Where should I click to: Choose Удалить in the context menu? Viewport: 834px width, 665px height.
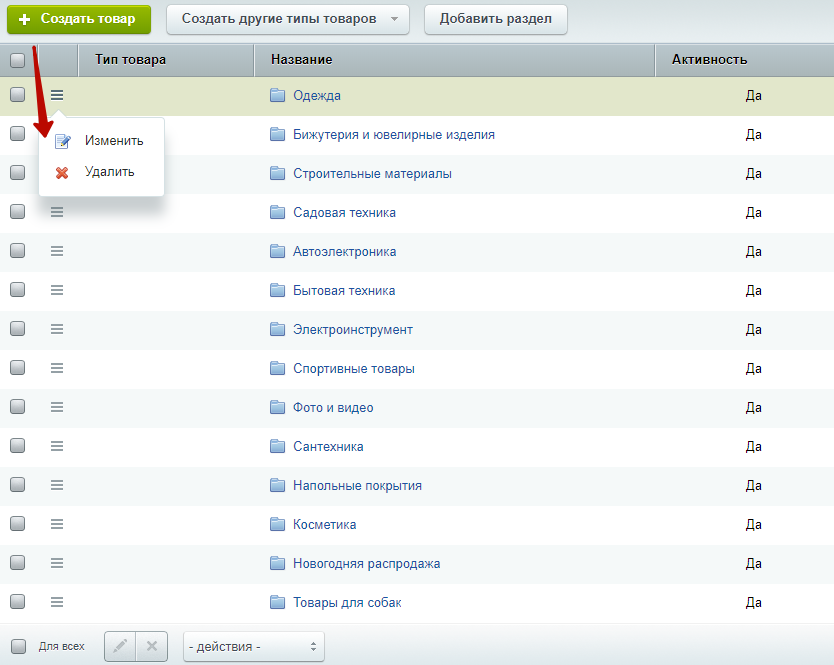tap(101, 172)
